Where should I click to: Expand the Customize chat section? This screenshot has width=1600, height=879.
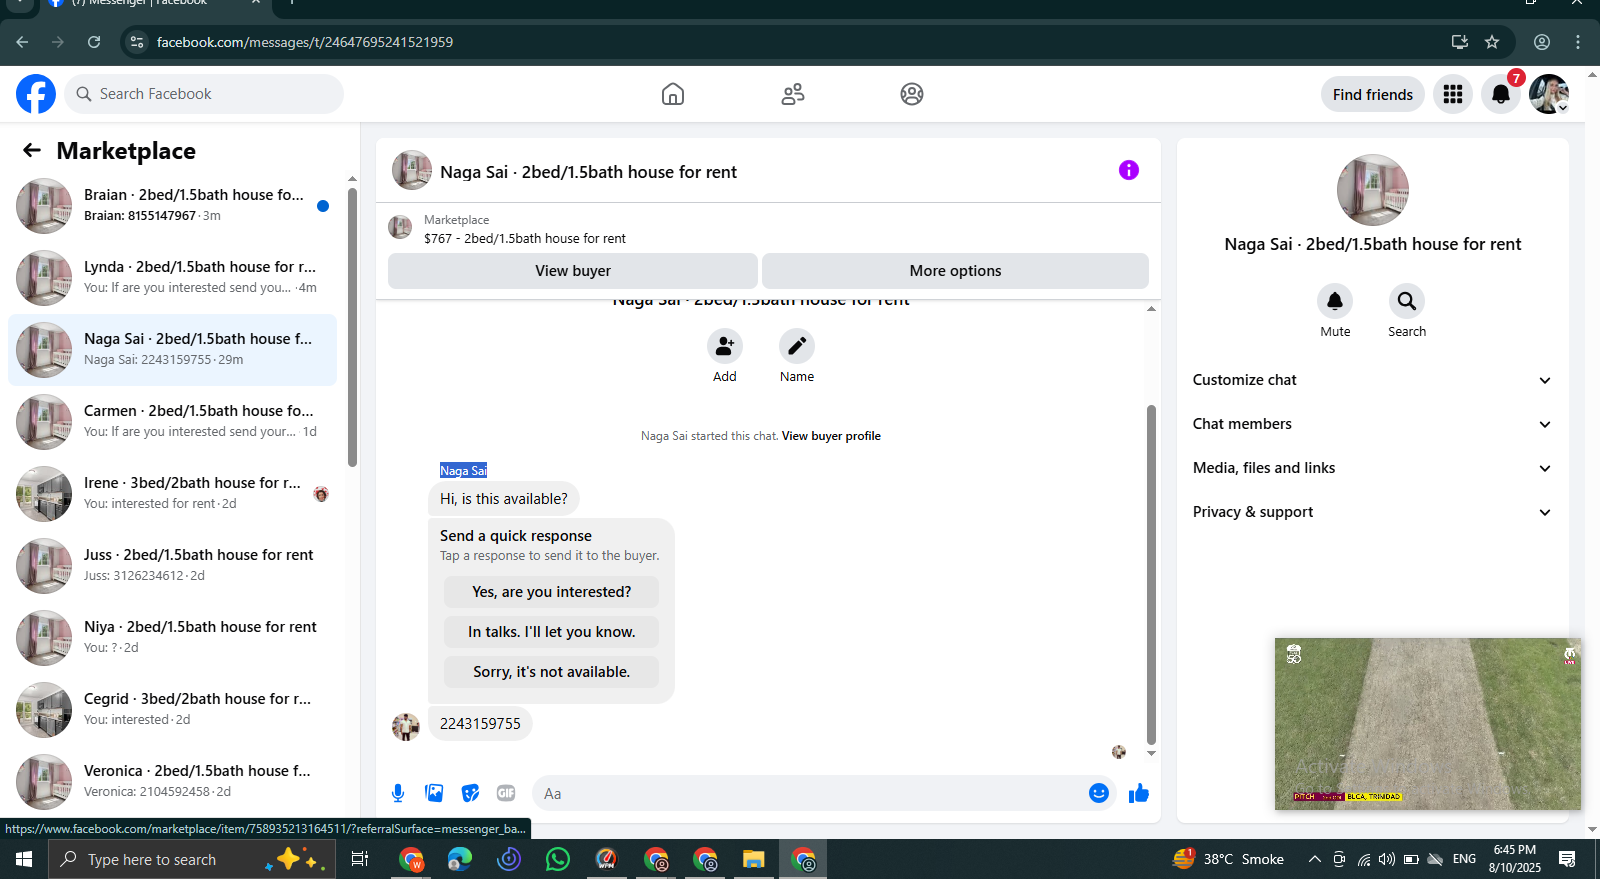[1373, 380]
